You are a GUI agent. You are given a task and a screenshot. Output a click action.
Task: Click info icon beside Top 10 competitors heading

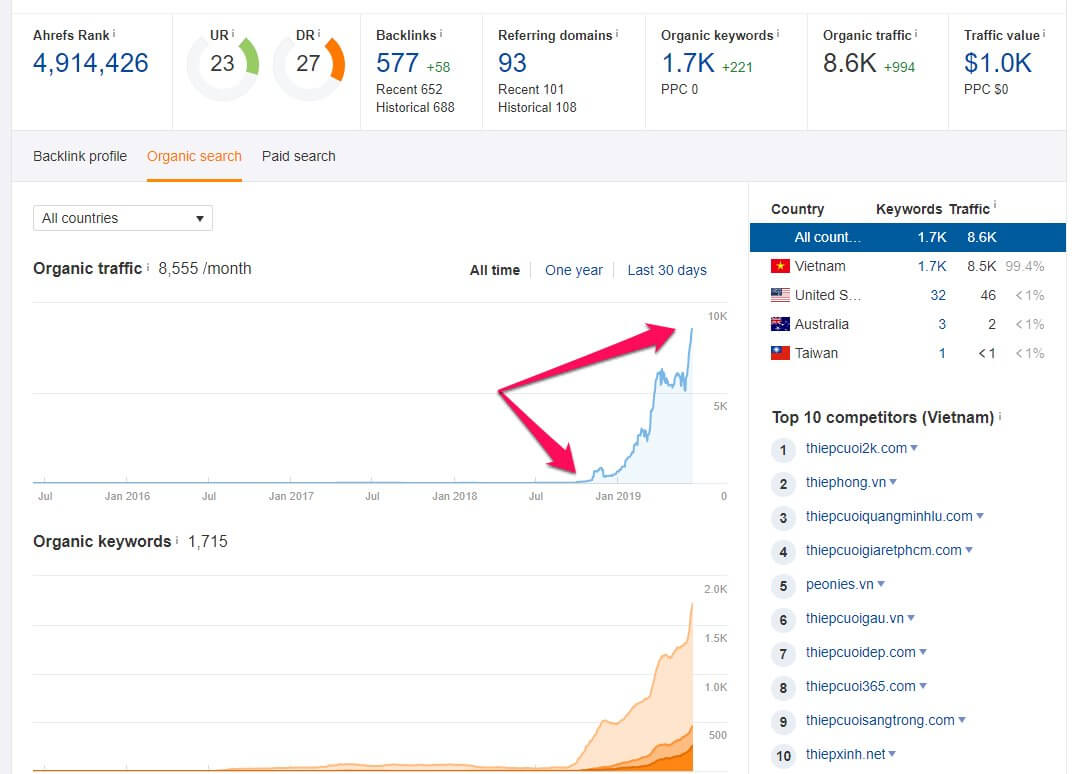coord(999,416)
